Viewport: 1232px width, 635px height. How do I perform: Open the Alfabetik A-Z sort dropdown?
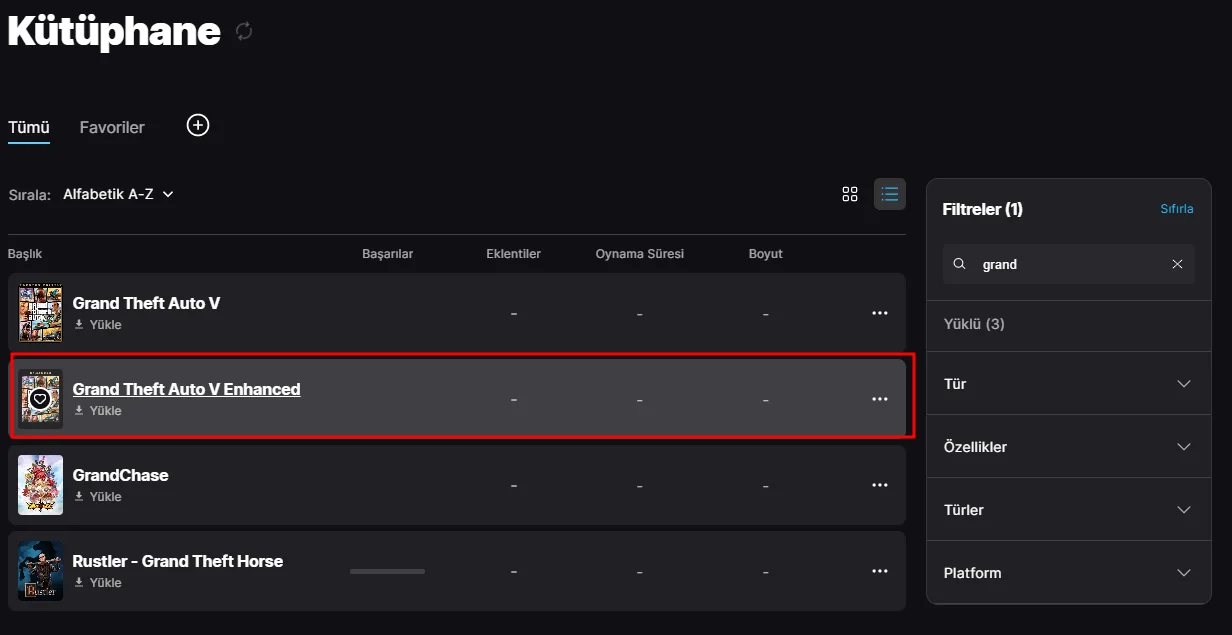(x=118, y=194)
